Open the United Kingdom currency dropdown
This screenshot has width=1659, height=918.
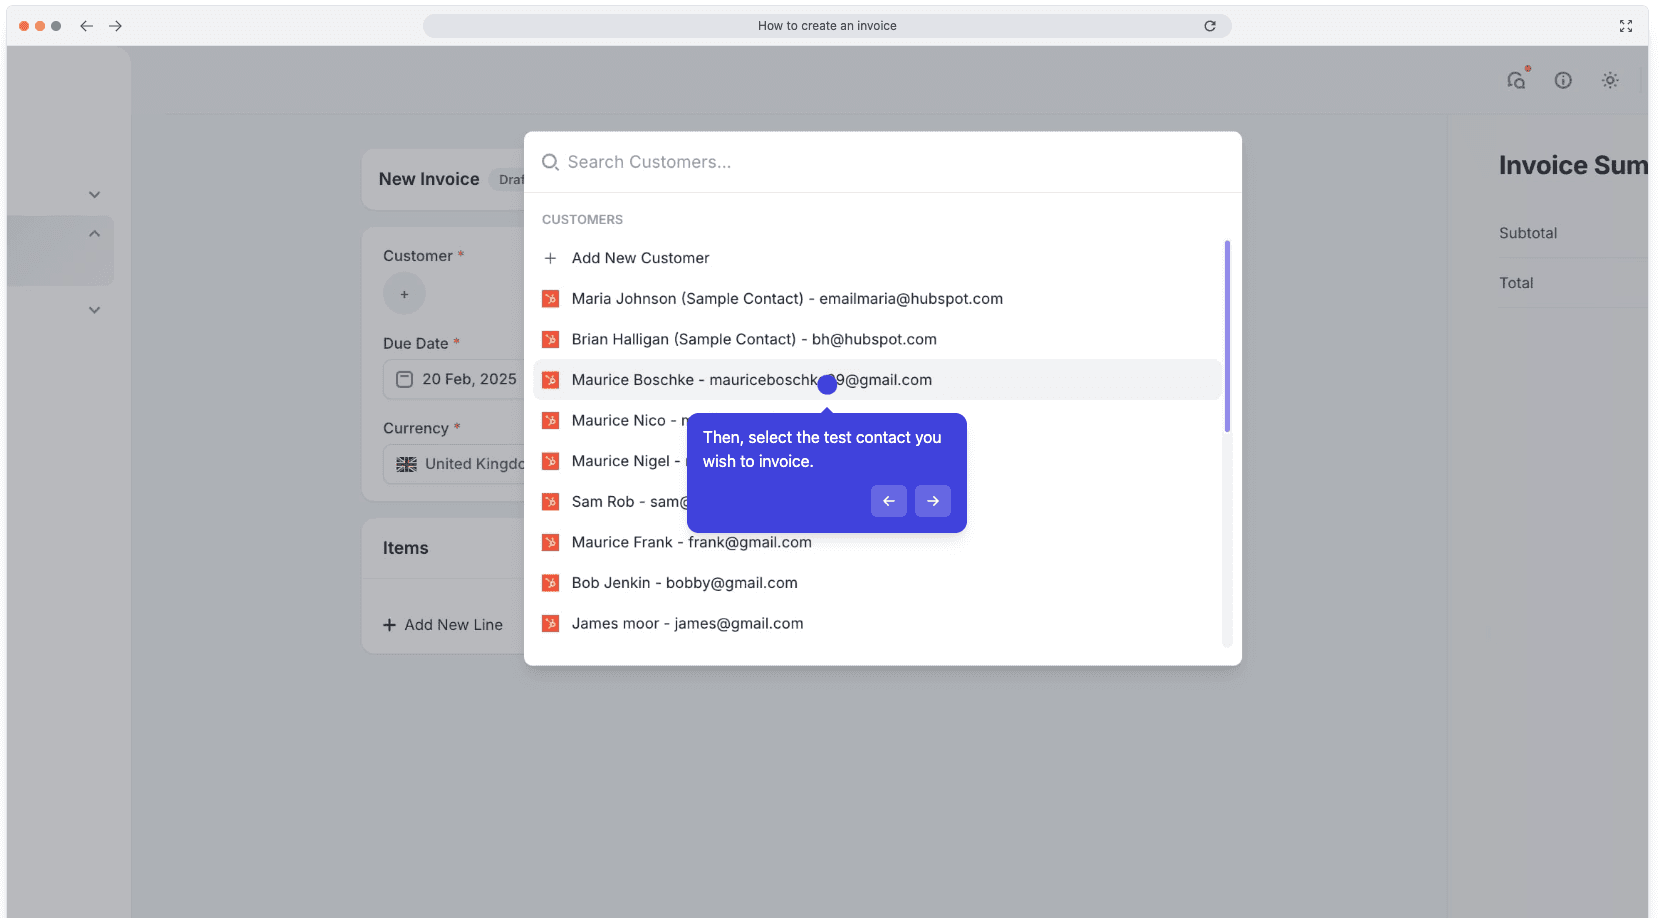pyautogui.click(x=455, y=464)
